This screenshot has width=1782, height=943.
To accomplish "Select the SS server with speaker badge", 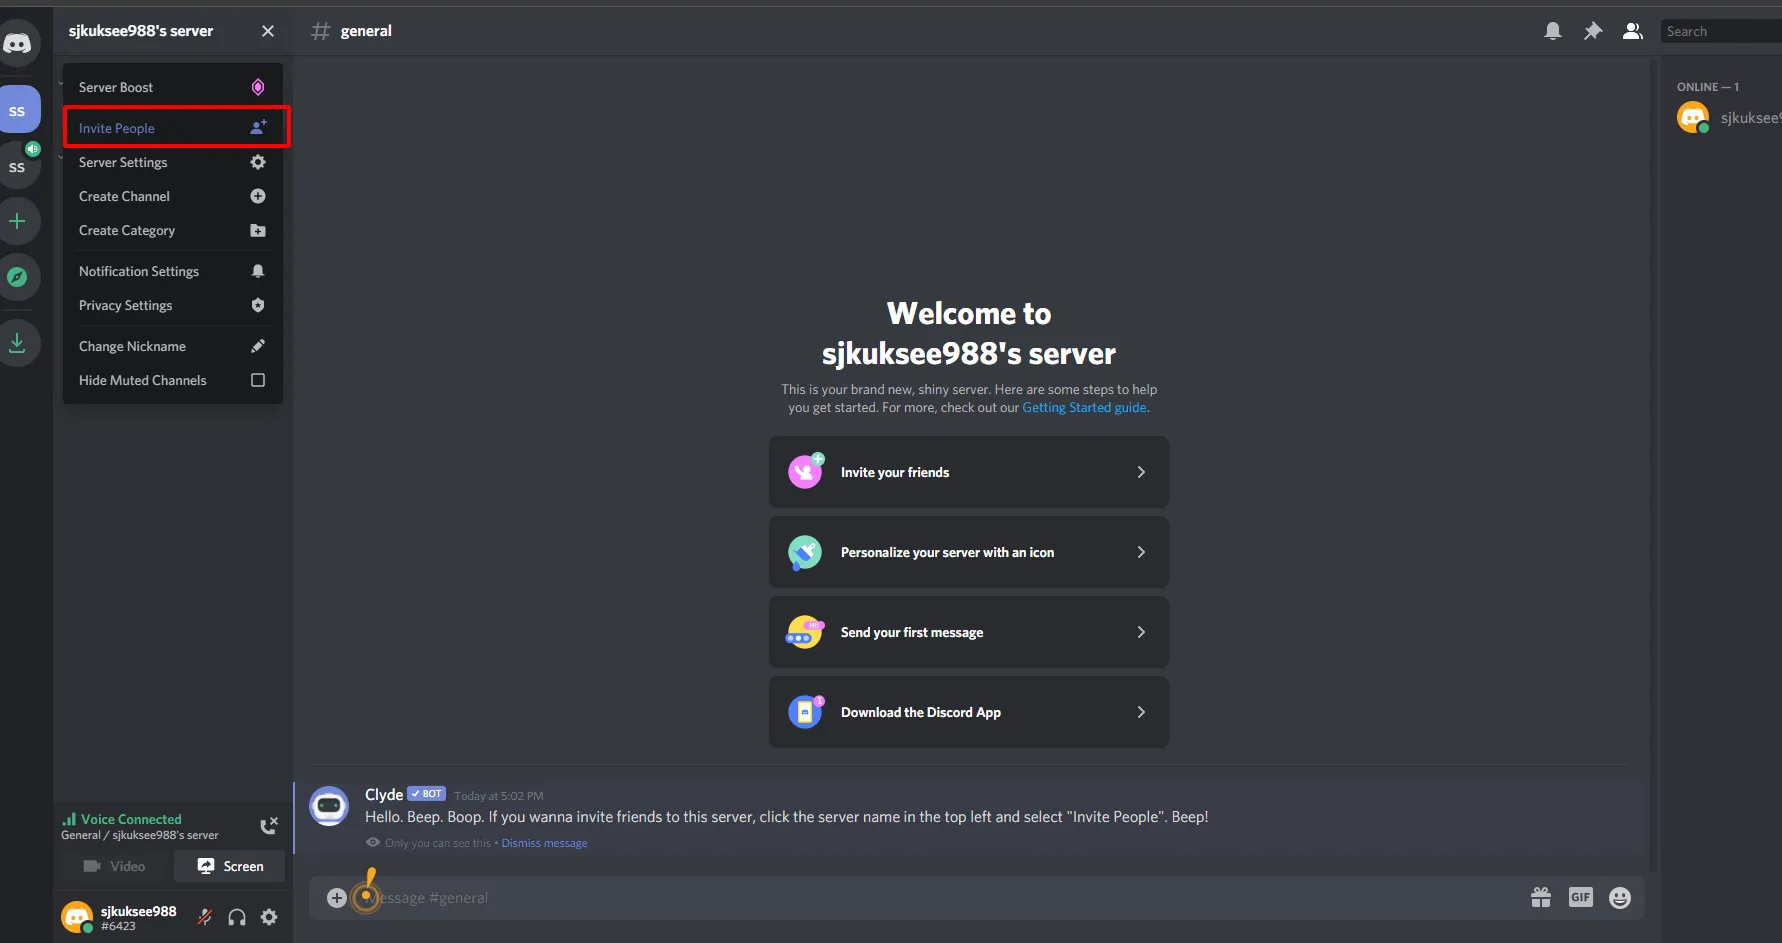I will click(x=17, y=166).
